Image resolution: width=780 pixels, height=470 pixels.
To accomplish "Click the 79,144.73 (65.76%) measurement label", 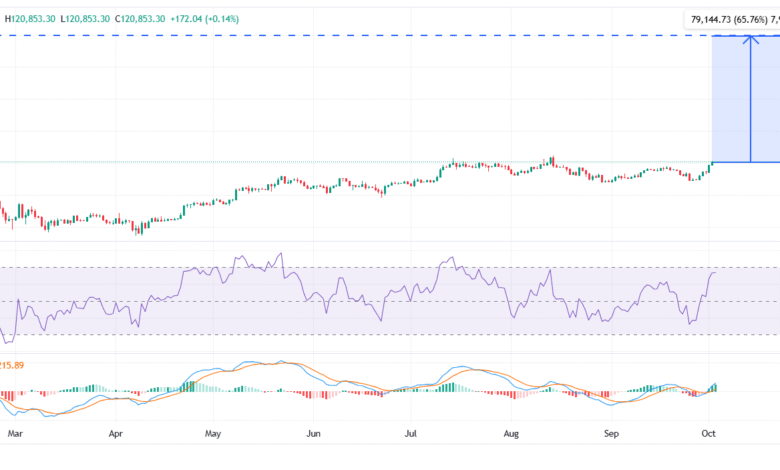I will click(x=732, y=18).
